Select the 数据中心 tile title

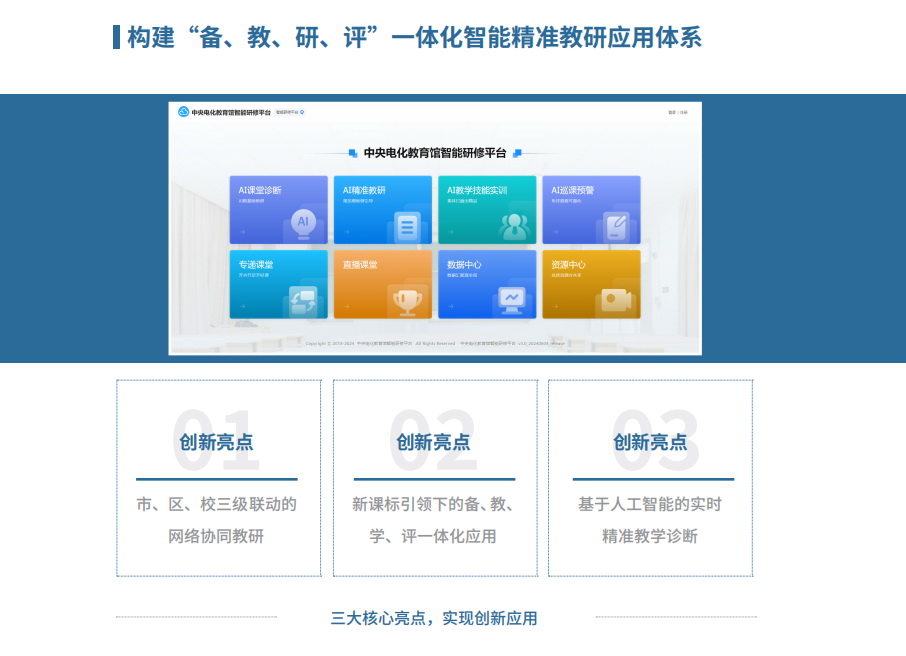point(464,265)
